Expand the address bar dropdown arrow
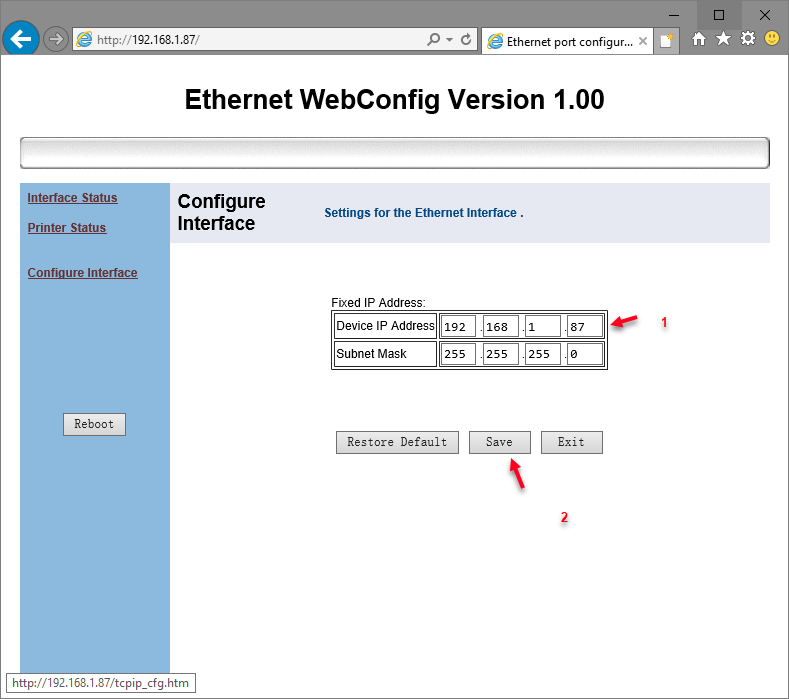This screenshot has height=699, width=789. tap(450, 40)
